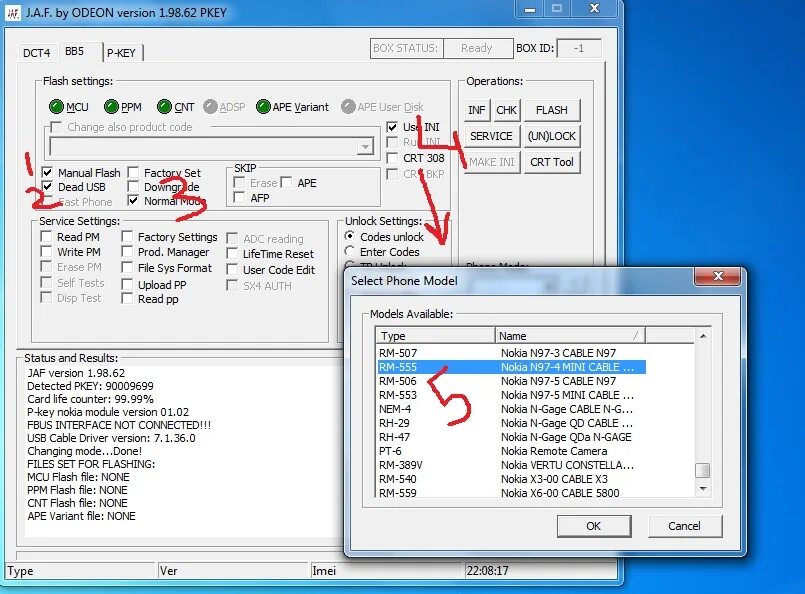Screen dimensions: 805x594
Task: Open the product code dropdown arrow
Action: (x=365, y=147)
